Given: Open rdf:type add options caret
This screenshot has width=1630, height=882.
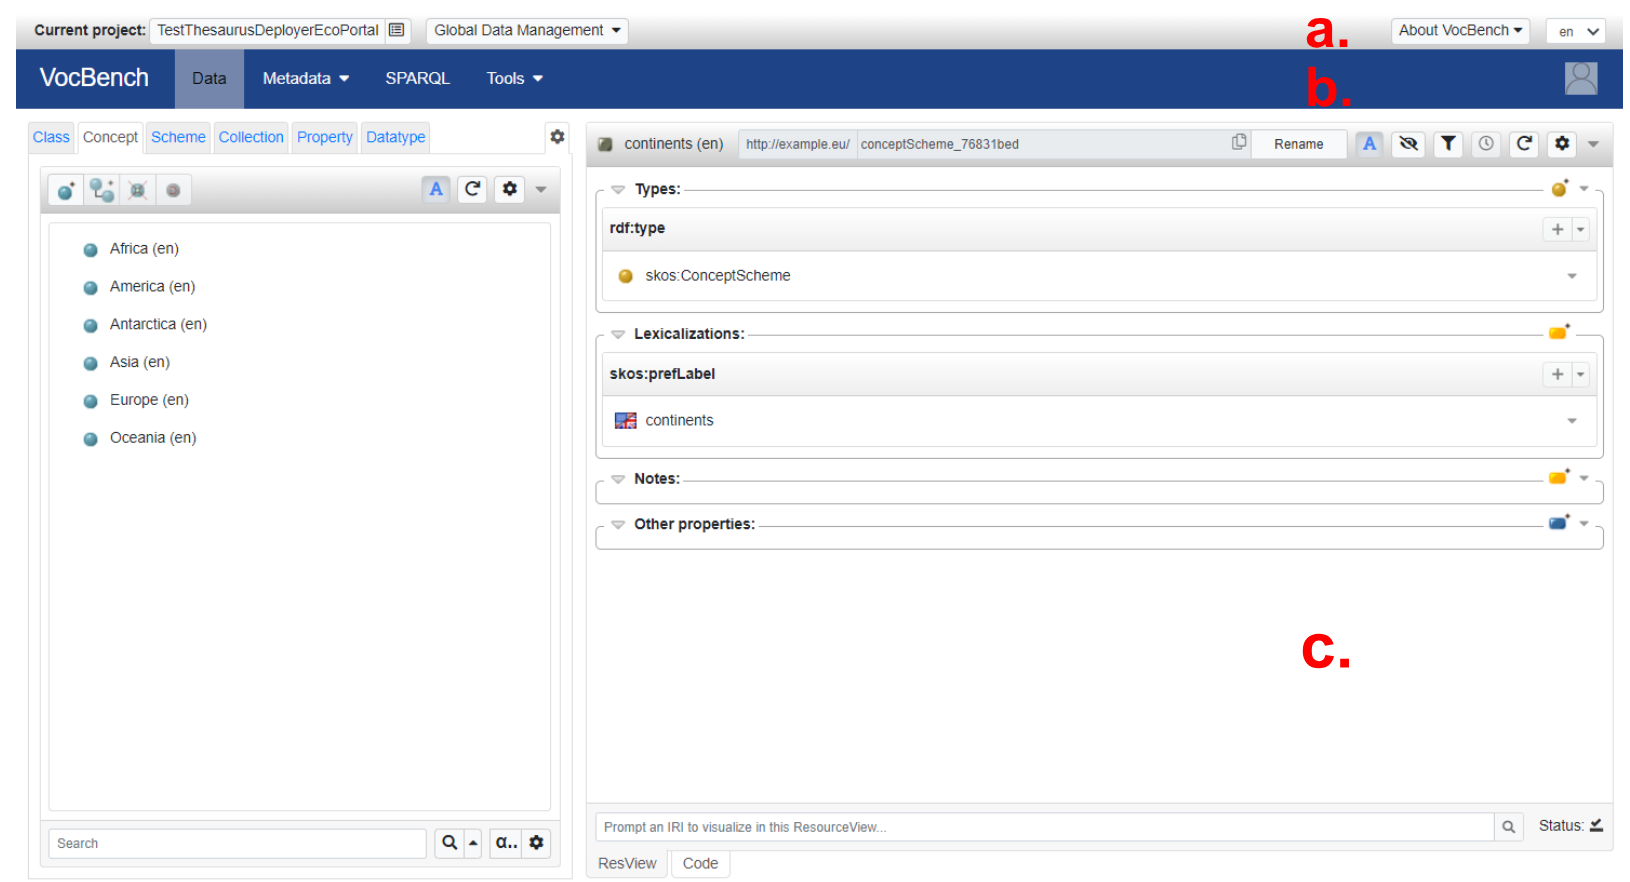Looking at the screenshot, I should [x=1581, y=229].
